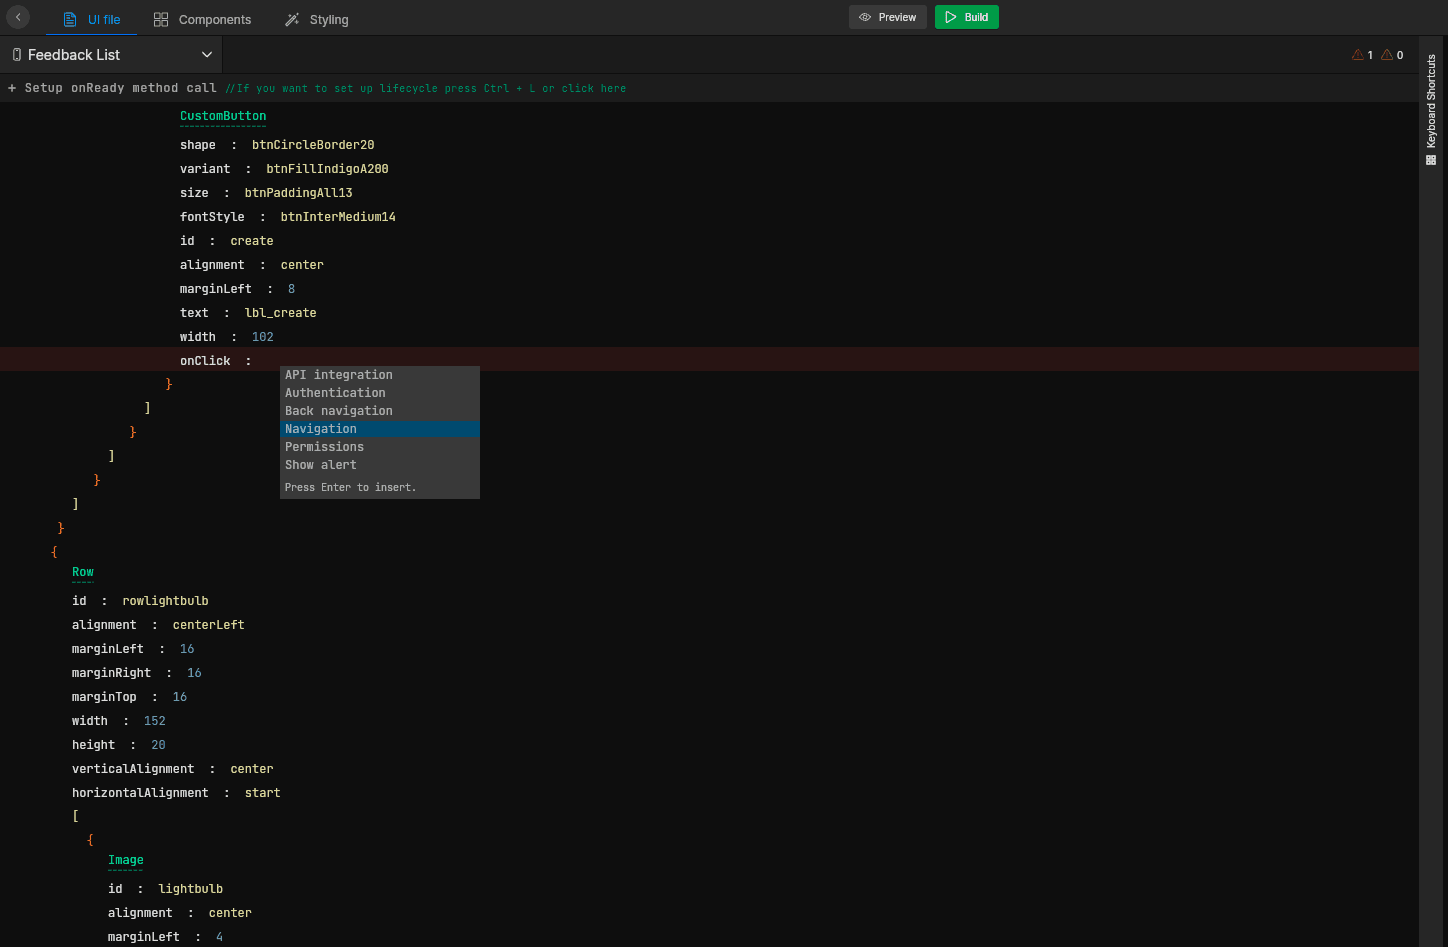Screen dimensions: 1448x947
Task: Click the onClick property line
Action: 709,360
